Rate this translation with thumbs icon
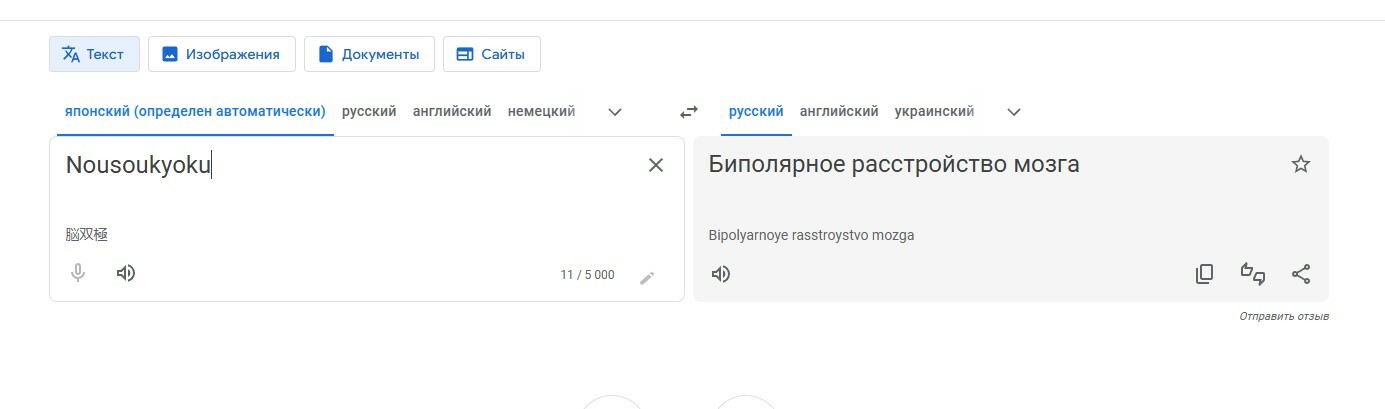Image resolution: width=1385 pixels, height=409 pixels. tap(1253, 274)
